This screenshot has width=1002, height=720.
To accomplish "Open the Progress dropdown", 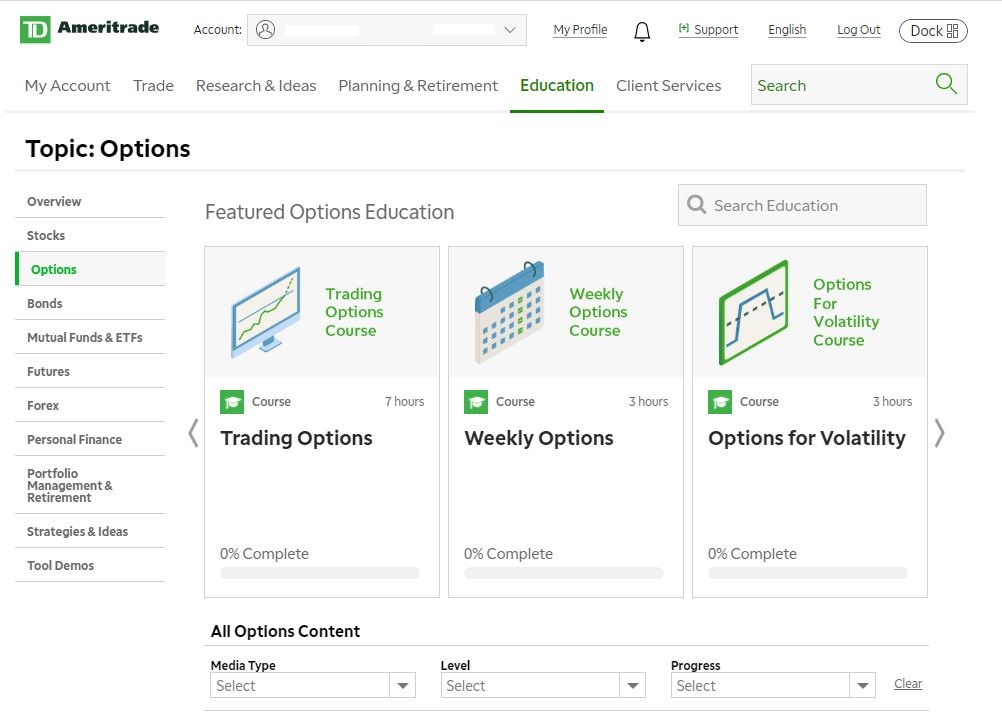I will point(773,685).
